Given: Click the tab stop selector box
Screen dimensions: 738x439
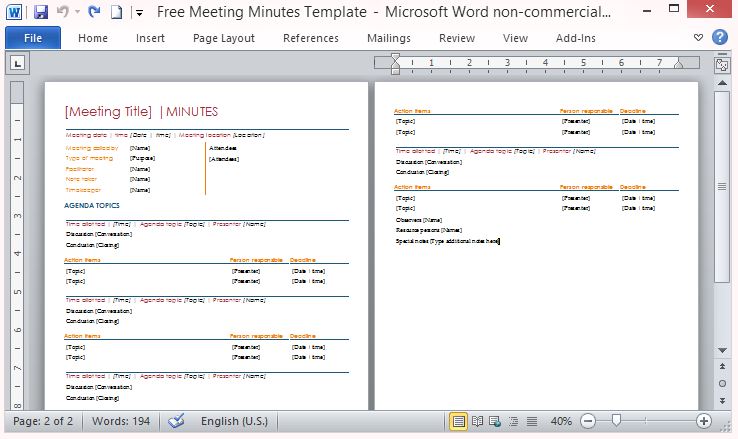Looking at the screenshot, I should (x=17, y=63).
